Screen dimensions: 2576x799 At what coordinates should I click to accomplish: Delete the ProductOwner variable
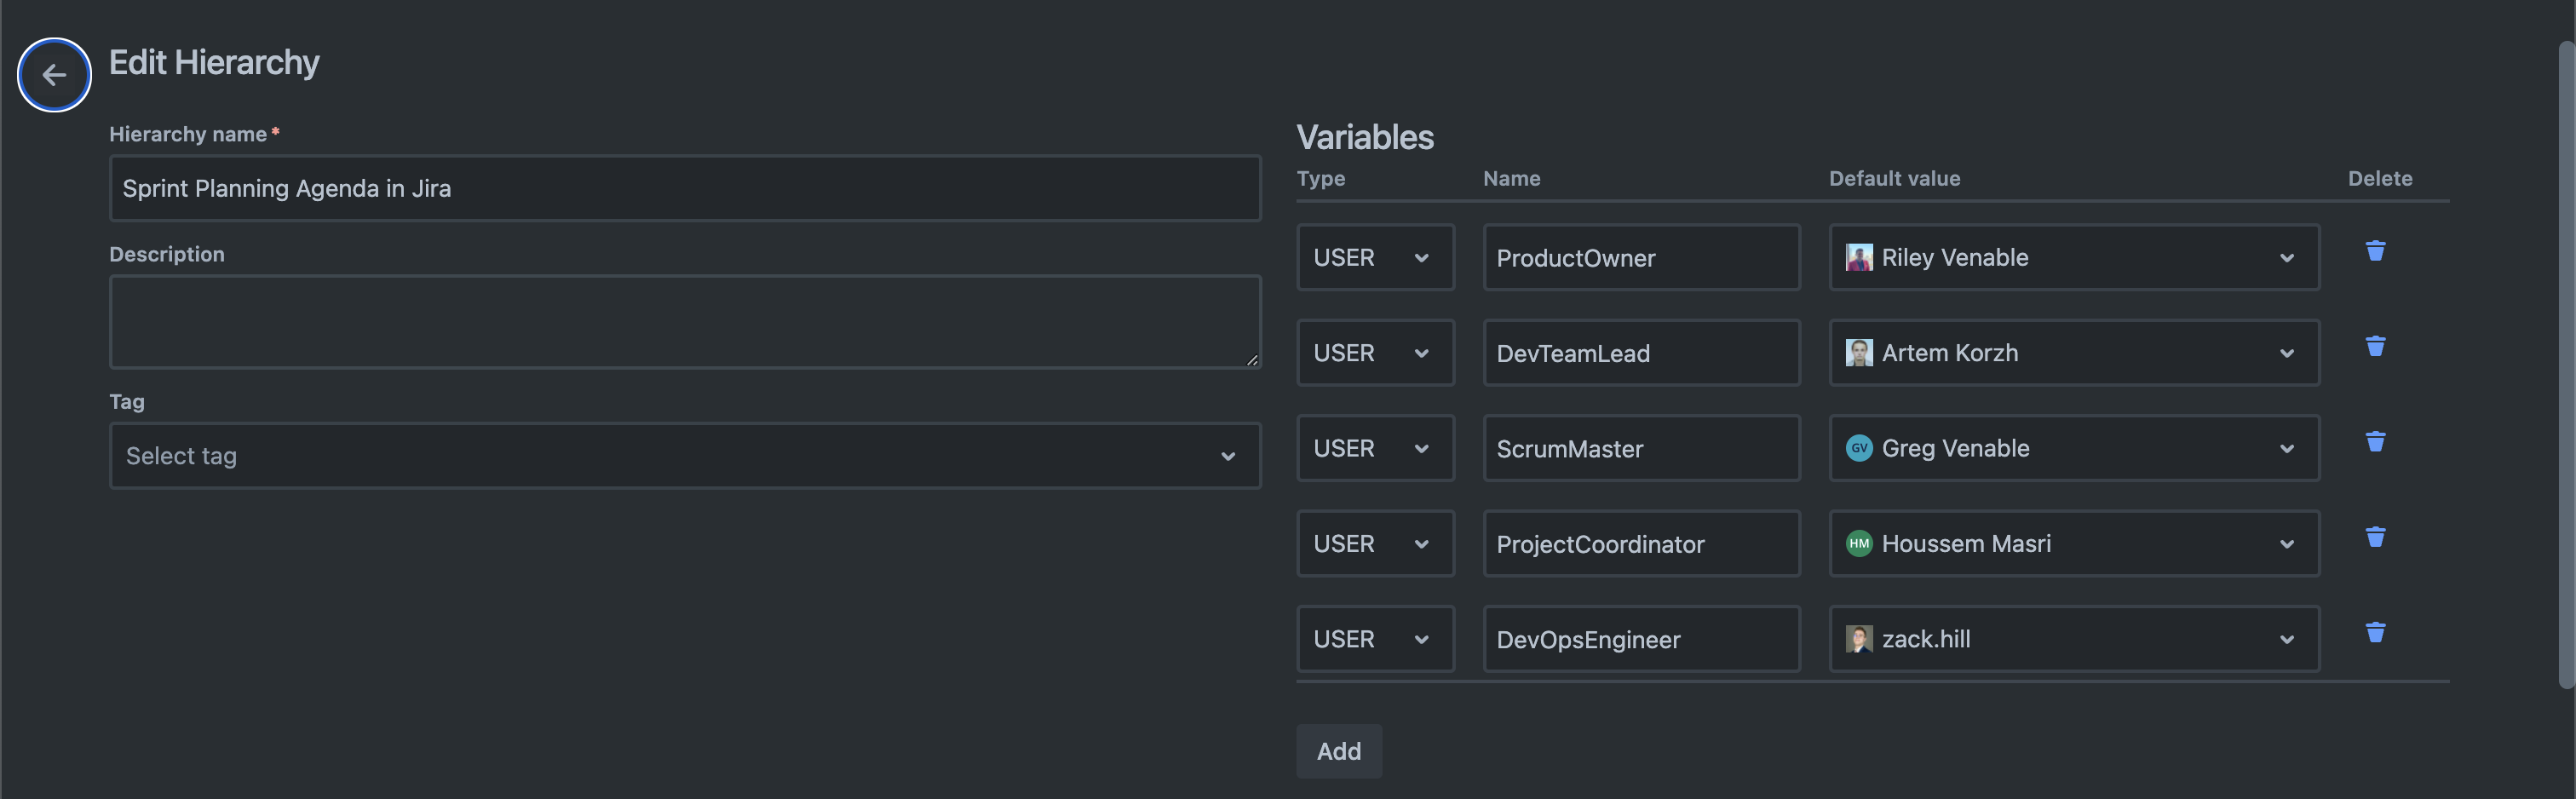click(2375, 251)
